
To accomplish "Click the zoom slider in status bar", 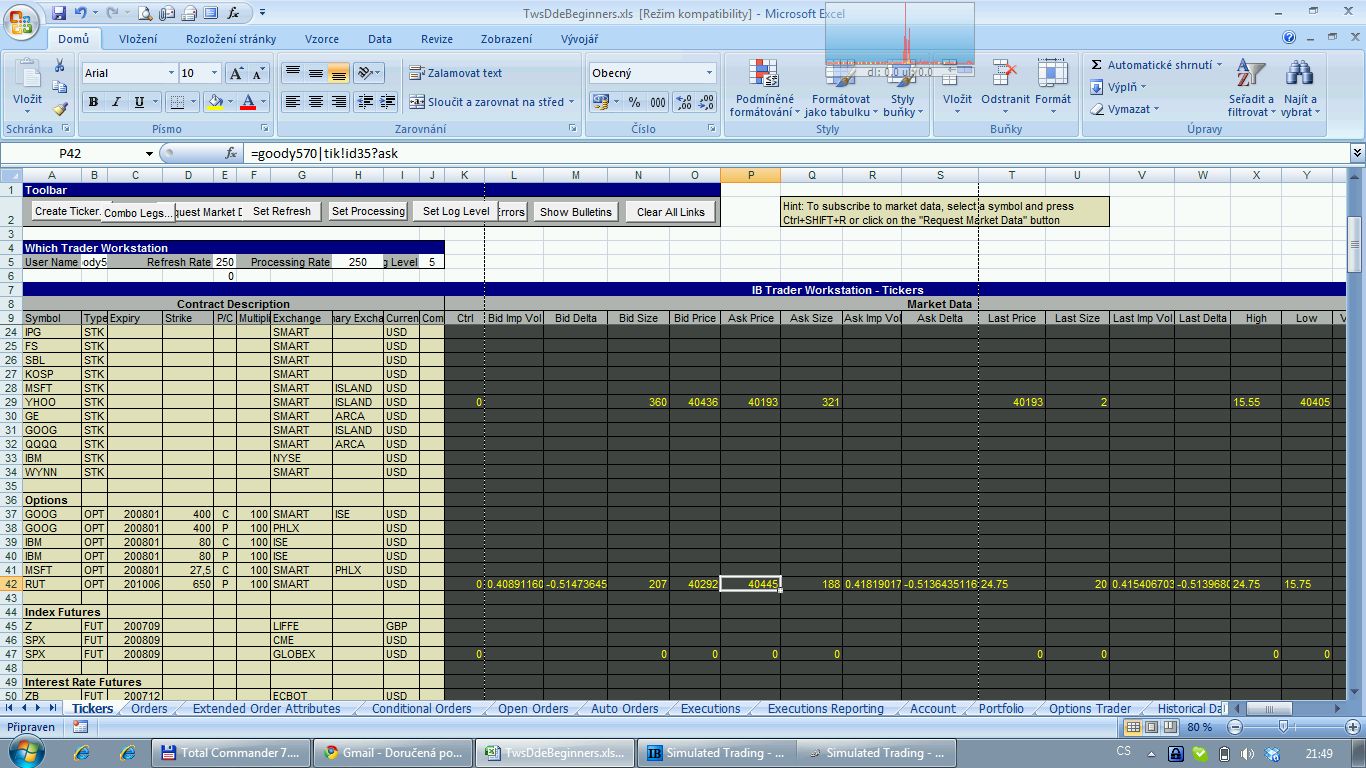I will point(1283,727).
